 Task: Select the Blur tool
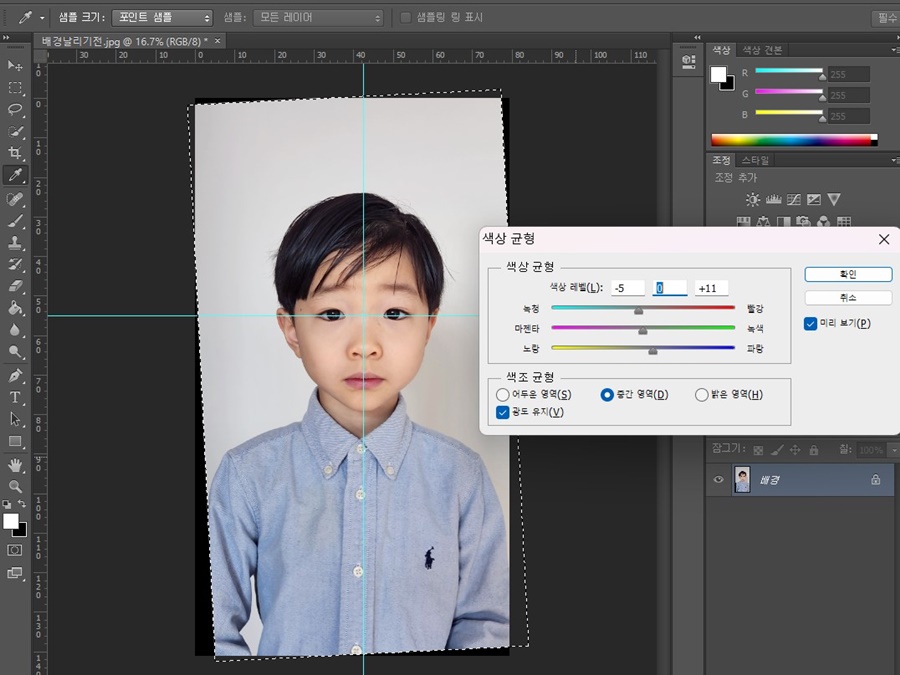[15, 330]
